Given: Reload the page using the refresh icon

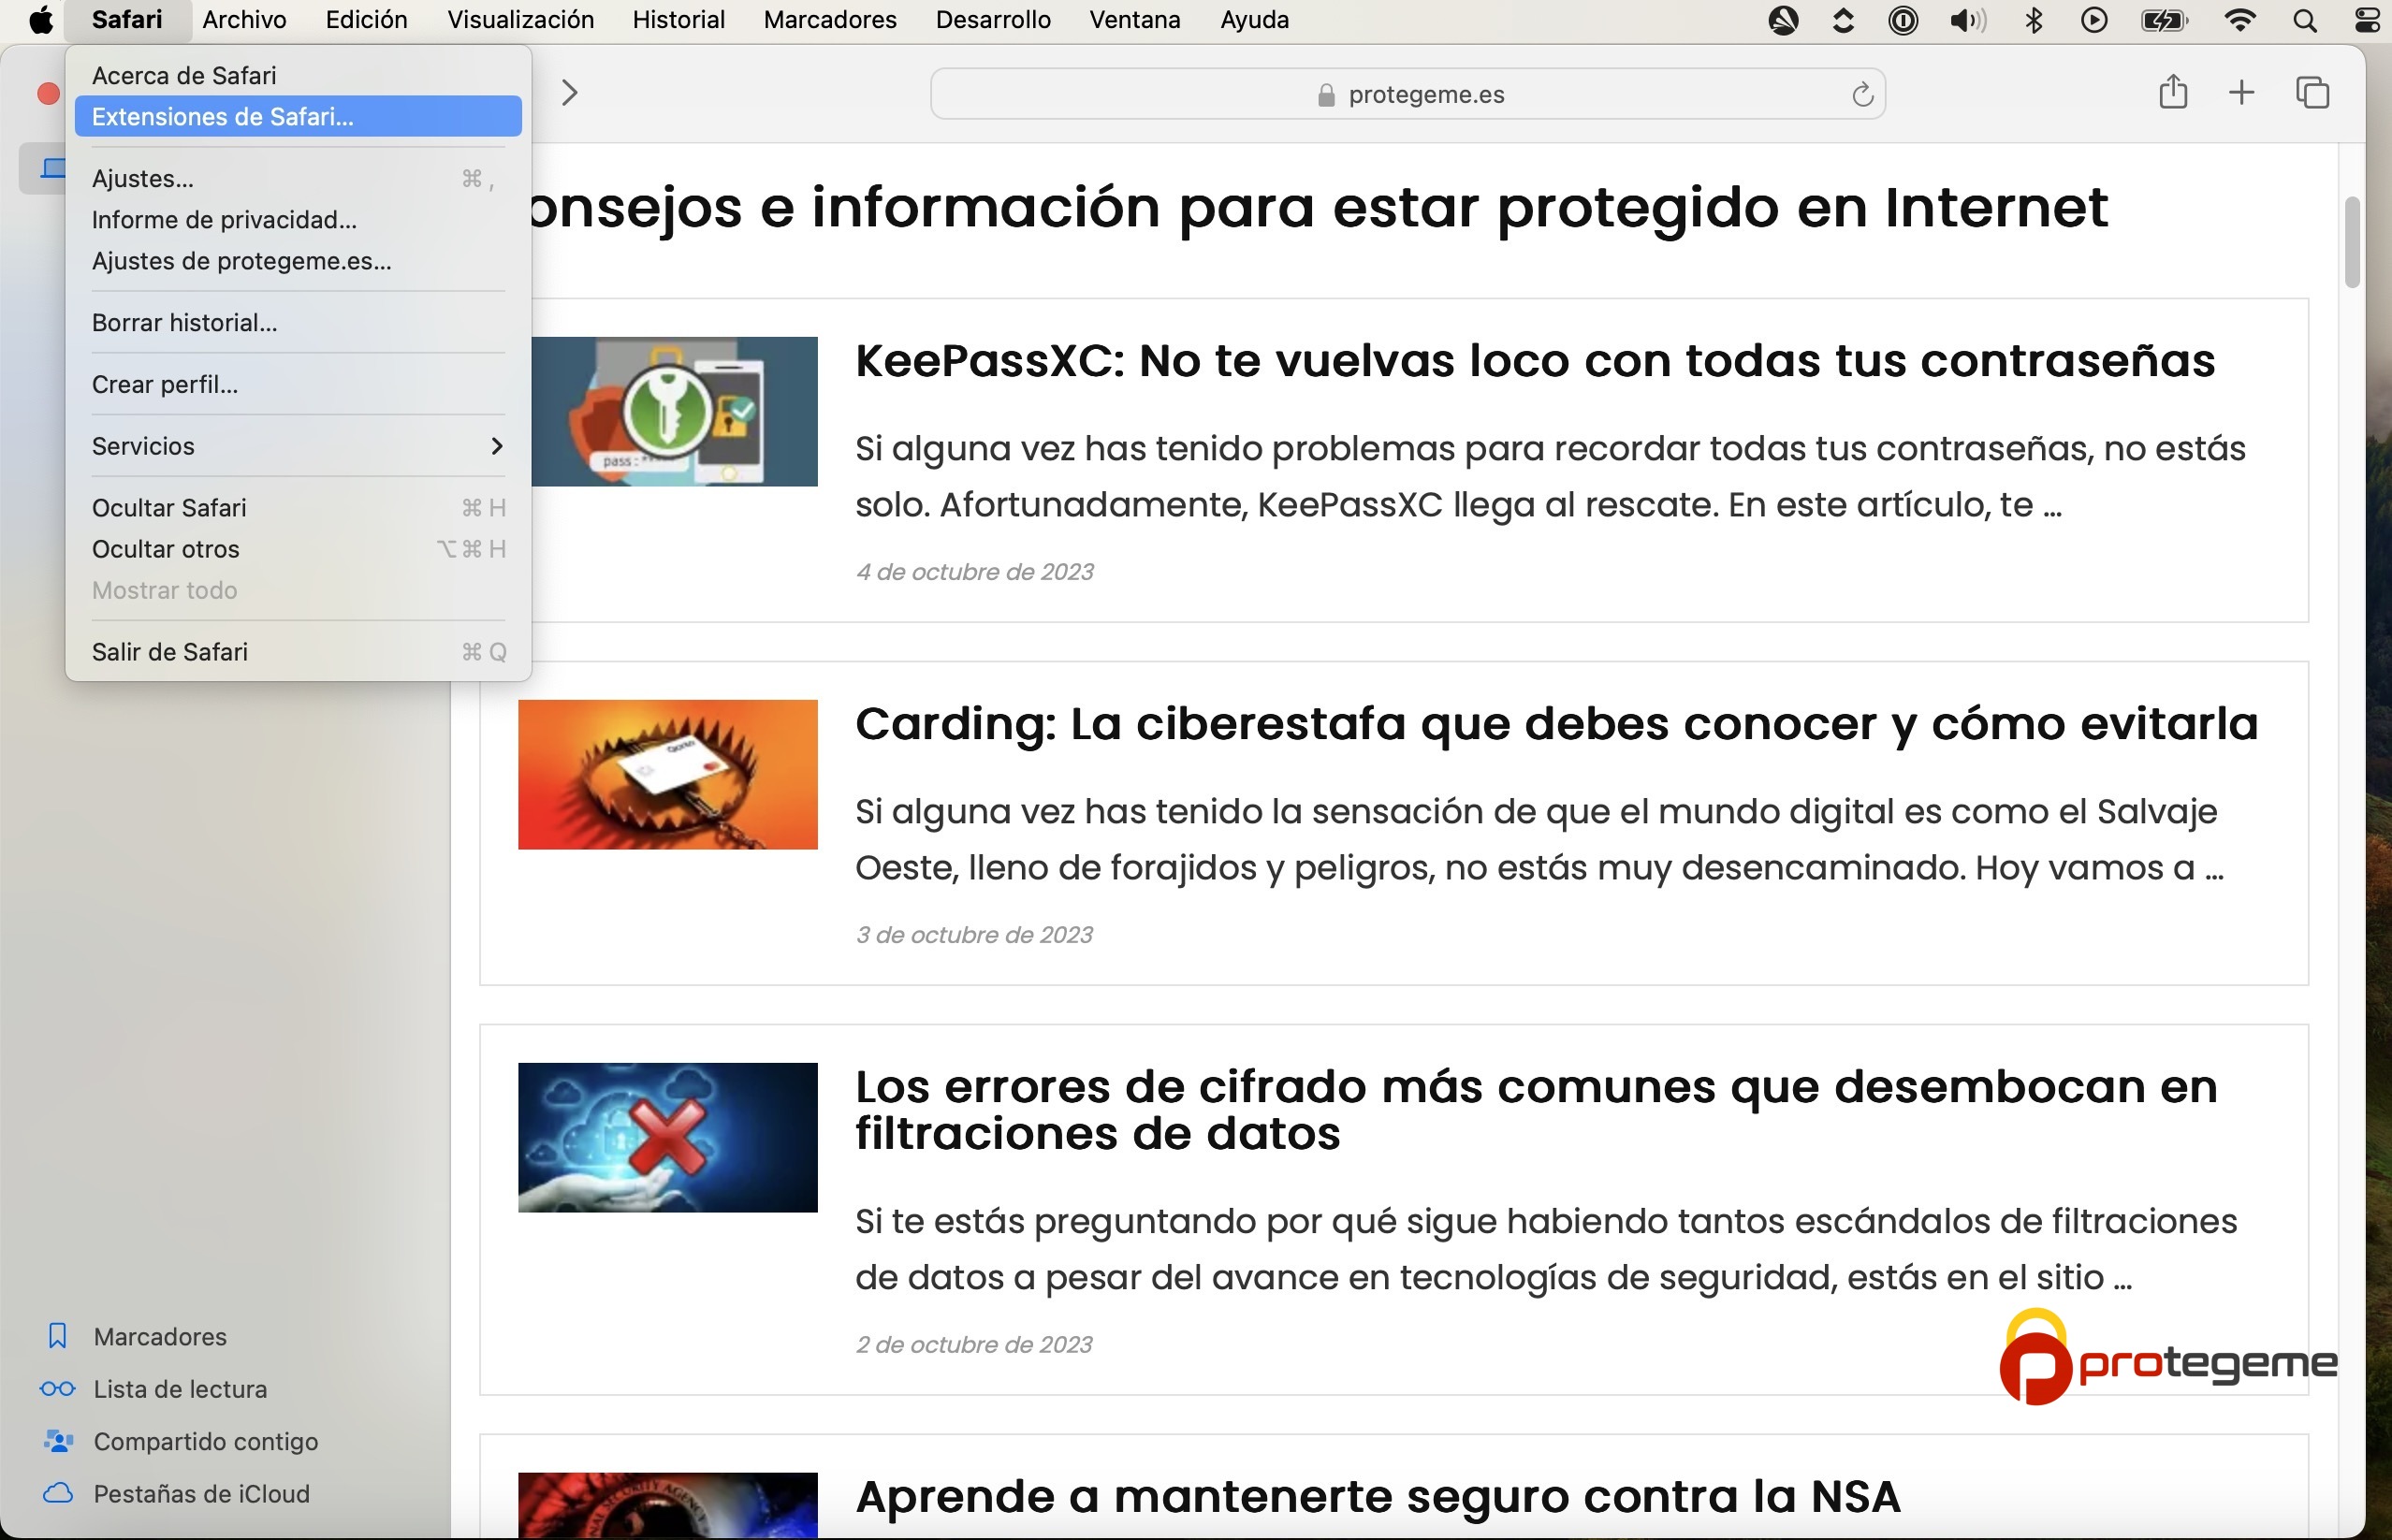Looking at the screenshot, I should 1862,95.
